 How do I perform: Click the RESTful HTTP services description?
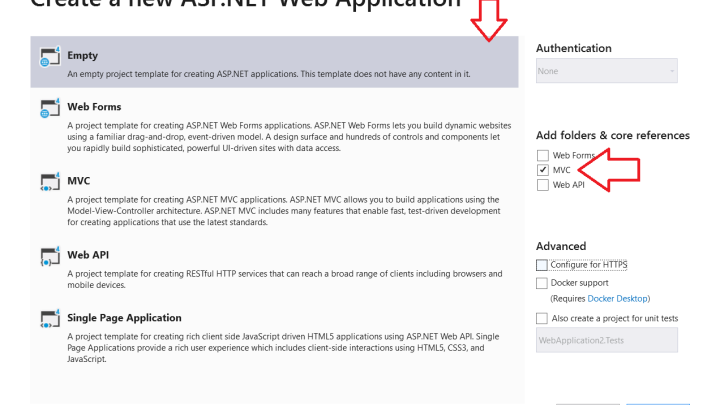[x=285, y=279]
